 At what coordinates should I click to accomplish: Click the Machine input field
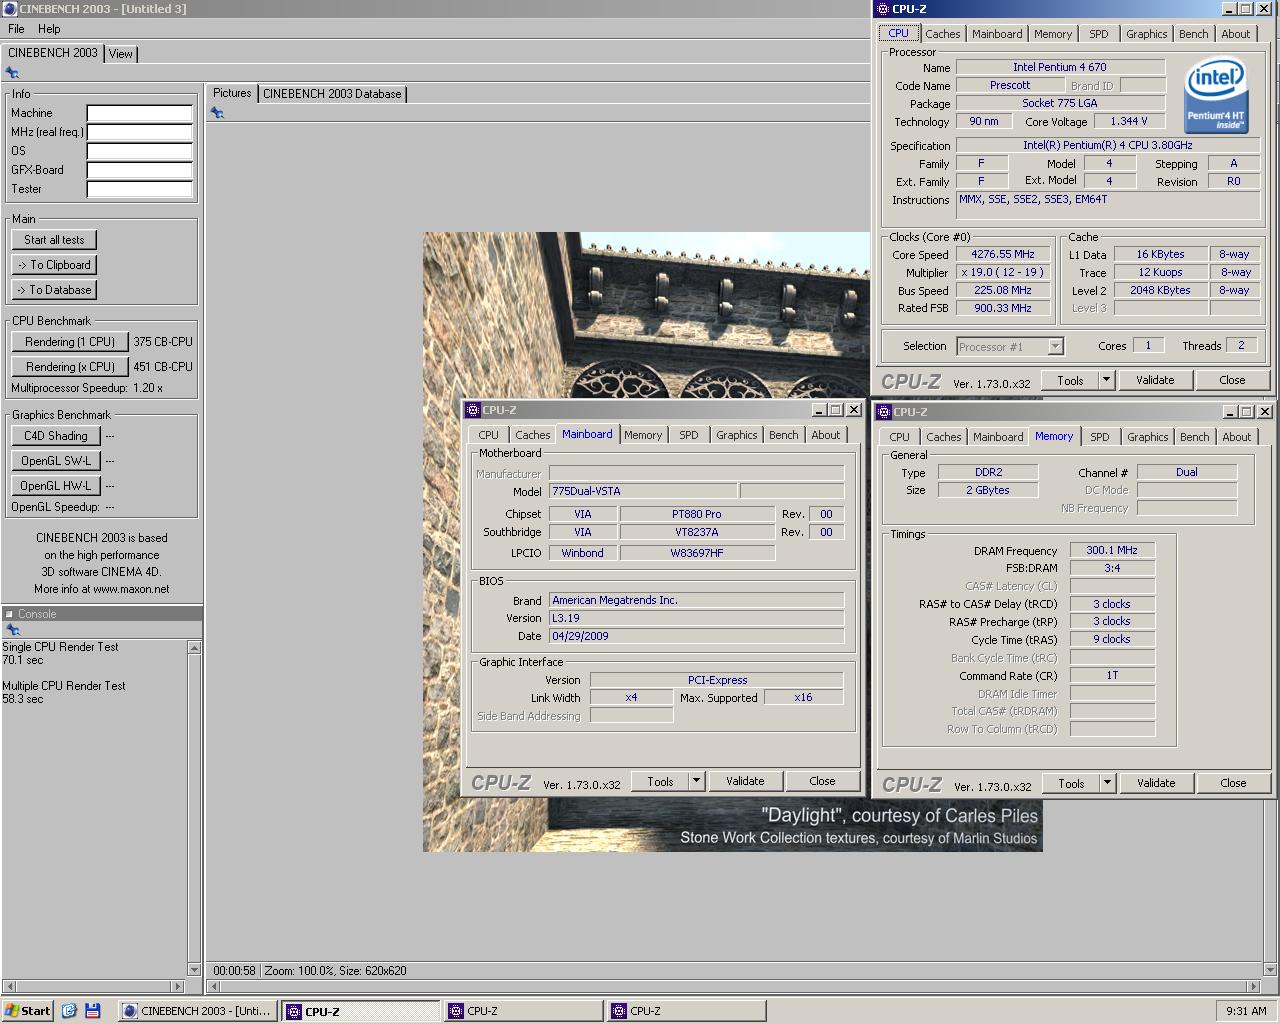(139, 113)
